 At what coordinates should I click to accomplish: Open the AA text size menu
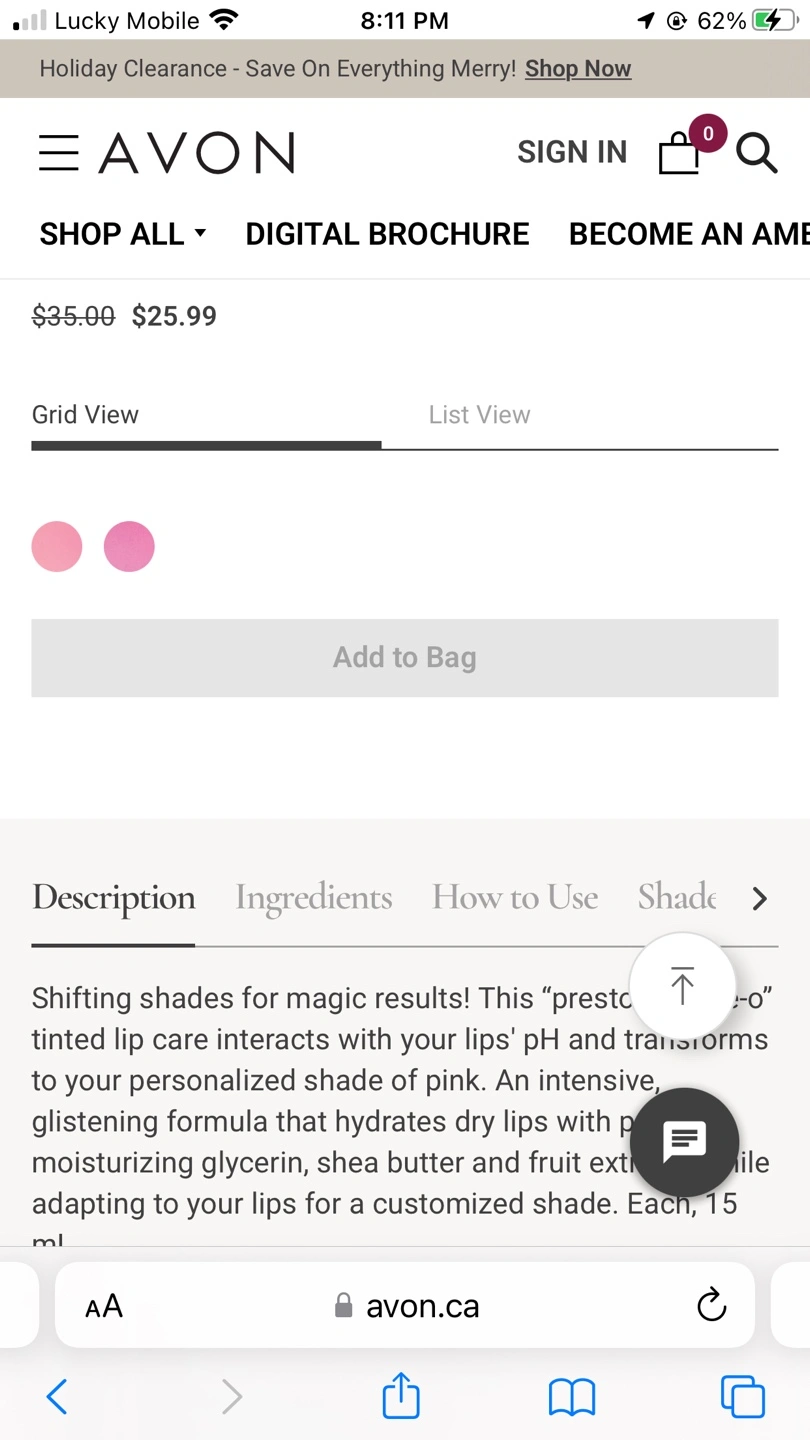104,1306
